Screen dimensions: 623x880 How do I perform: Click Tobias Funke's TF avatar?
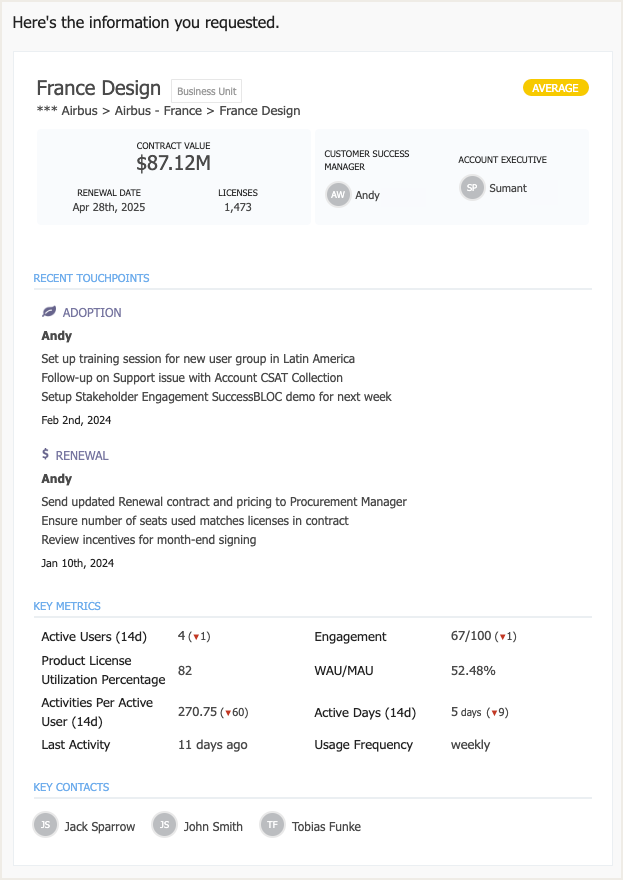272,825
